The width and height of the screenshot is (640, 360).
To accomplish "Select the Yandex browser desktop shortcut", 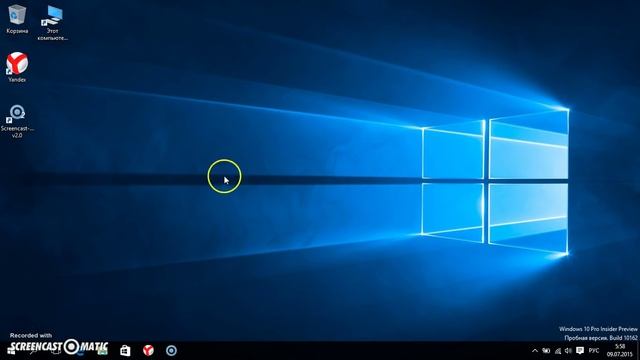I will tap(17, 67).
